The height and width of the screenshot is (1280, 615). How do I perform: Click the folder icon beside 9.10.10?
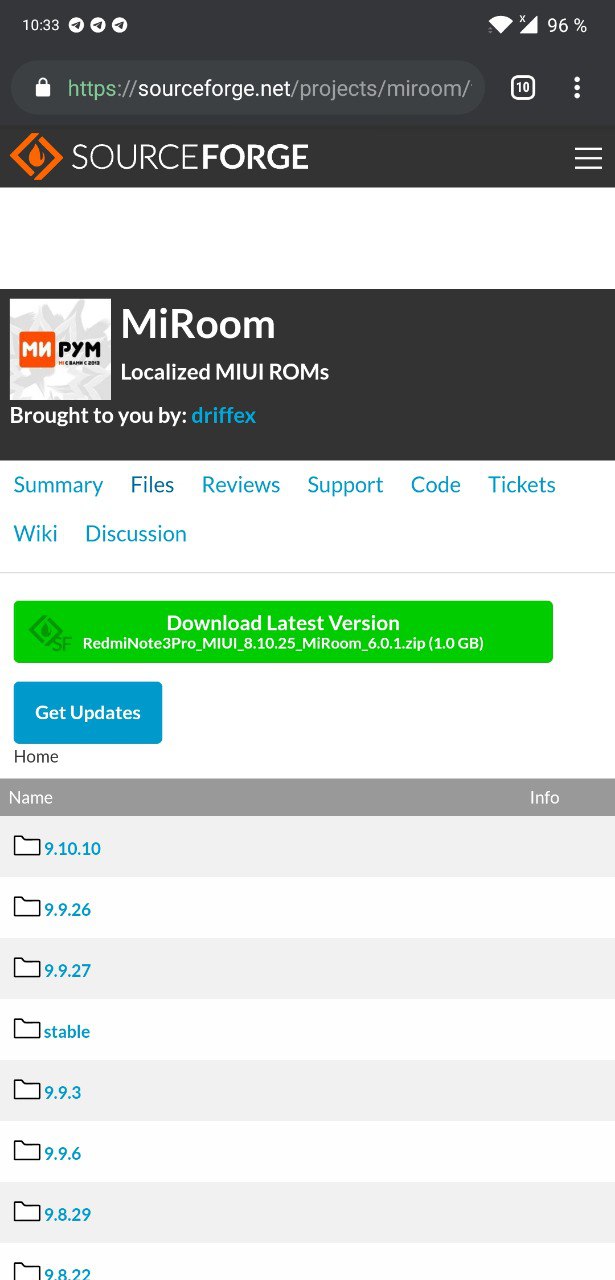27,846
